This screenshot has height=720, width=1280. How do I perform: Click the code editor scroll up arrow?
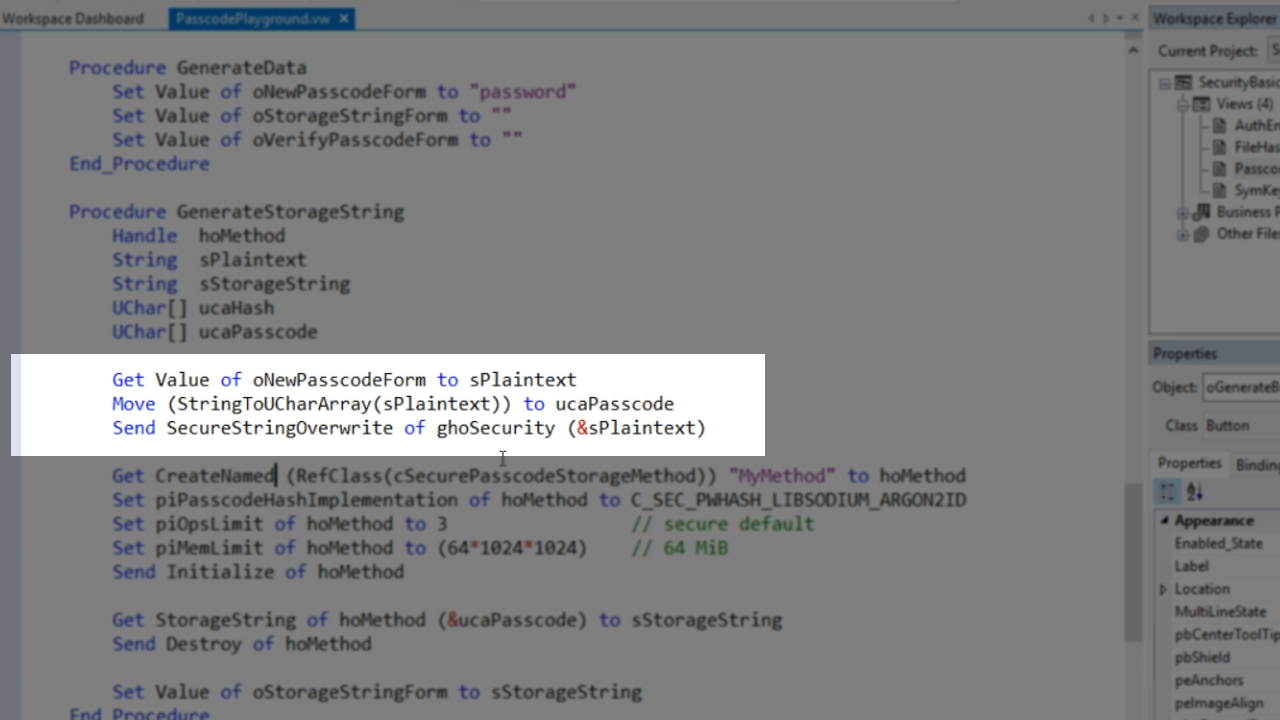[1133, 50]
